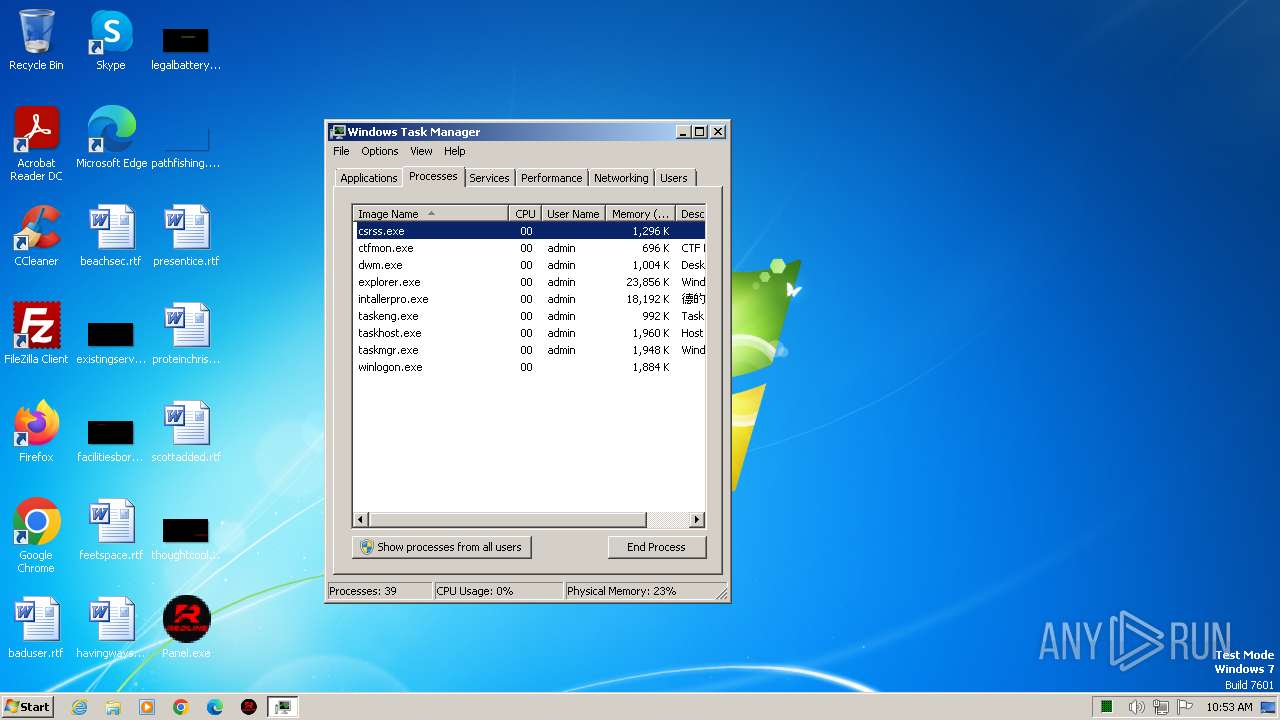This screenshot has width=1280, height=720.
Task: Open Windows Explorer folder in taskbar
Action: coord(113,707)
